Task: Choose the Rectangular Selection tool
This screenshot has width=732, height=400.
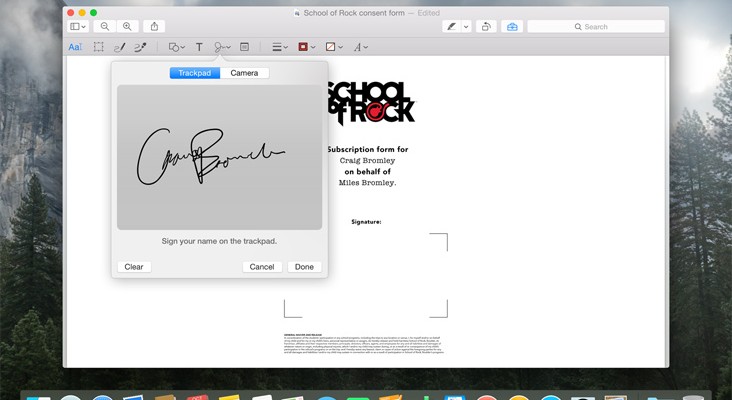Action: coord(99,47)
